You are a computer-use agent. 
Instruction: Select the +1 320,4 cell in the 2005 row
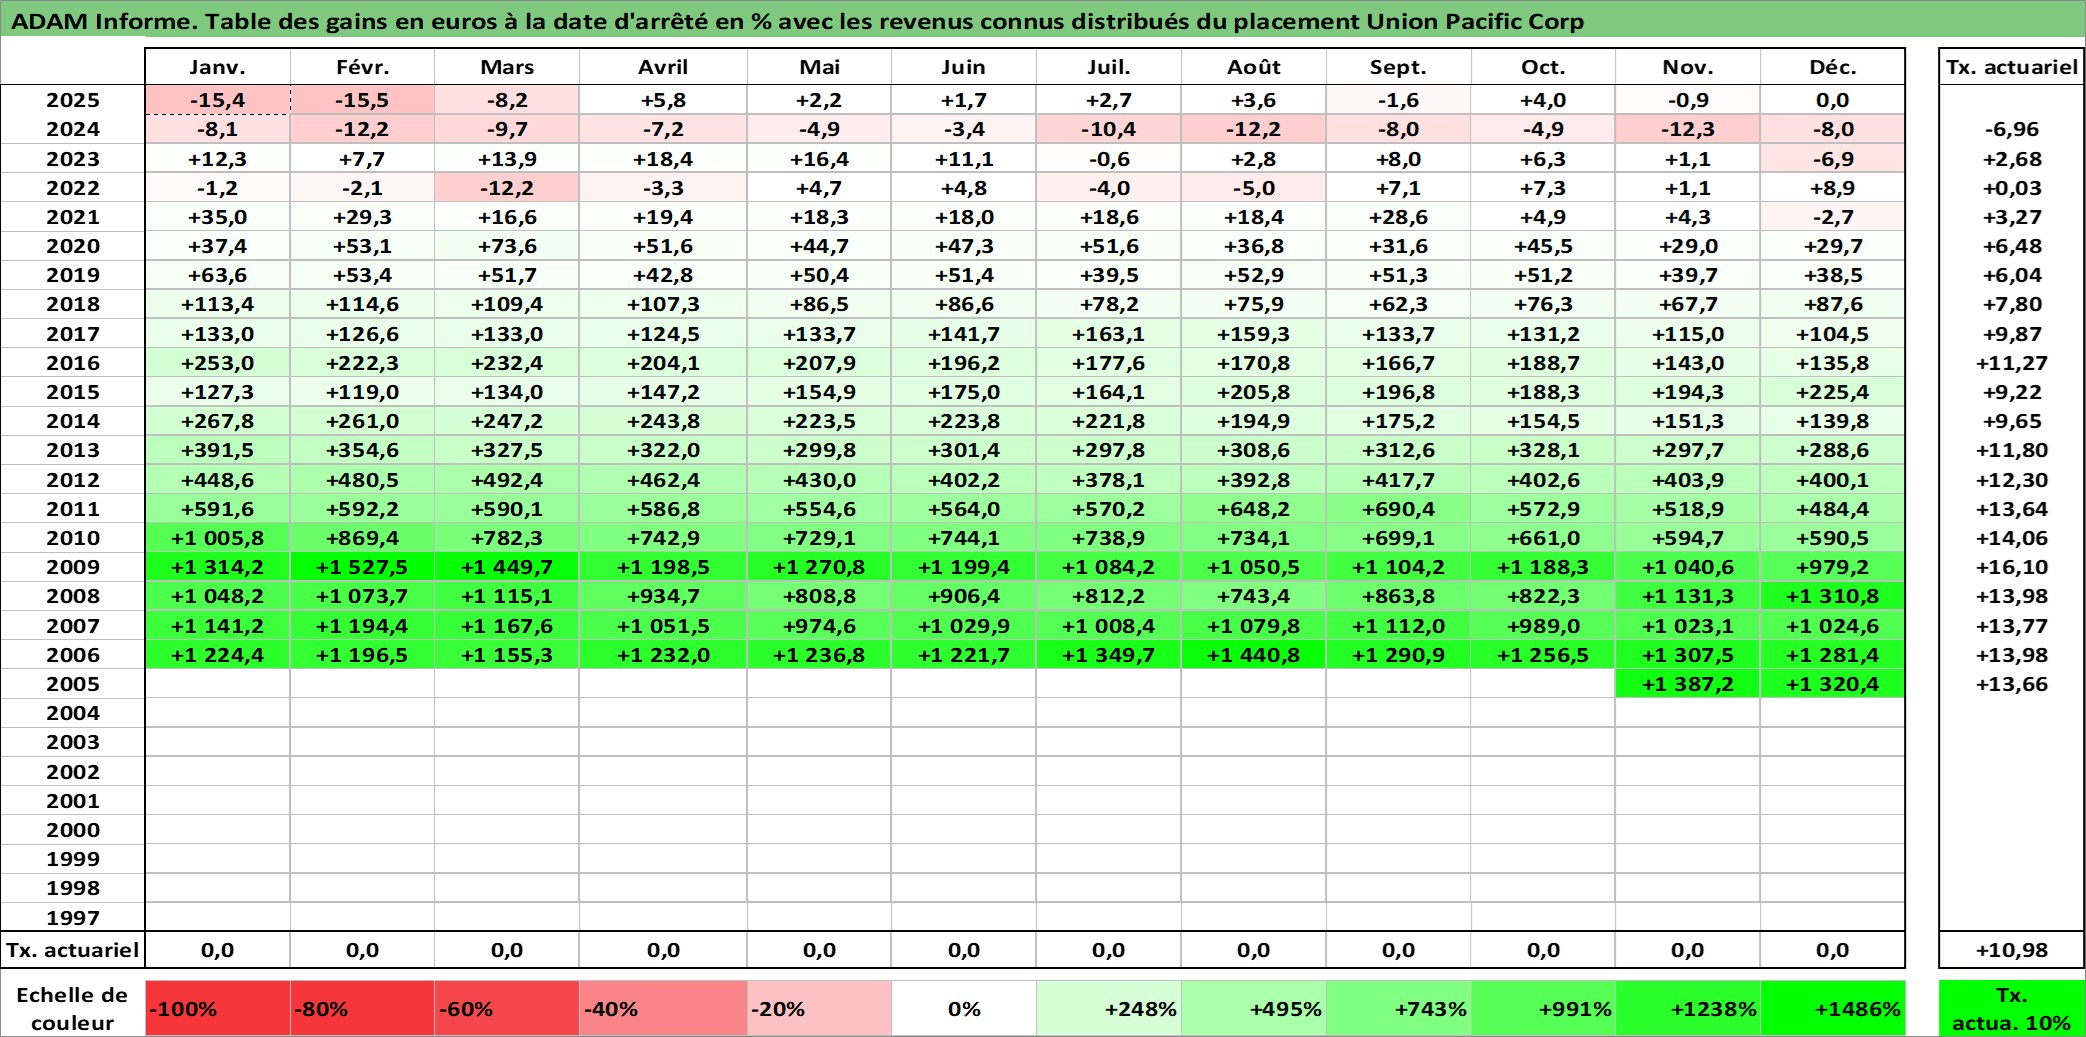(1832, 684)
